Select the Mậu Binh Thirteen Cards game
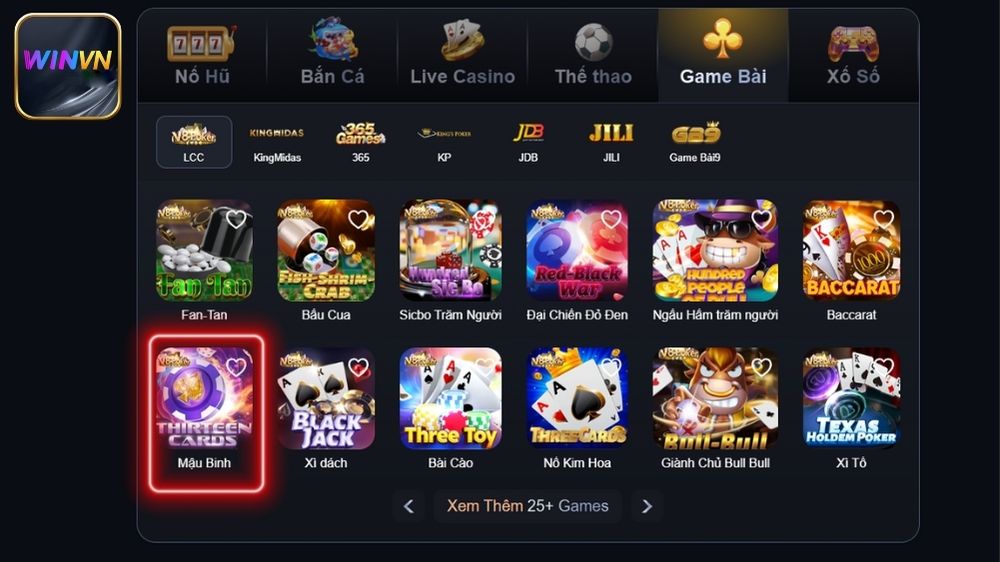Screen dimensions: 1000x562 (x=204, y=398)
